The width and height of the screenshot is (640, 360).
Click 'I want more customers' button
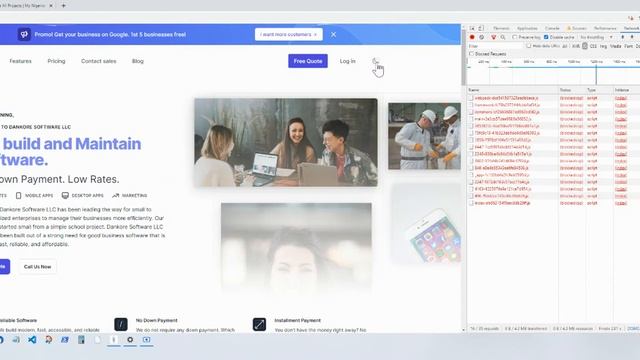point(289,34)
